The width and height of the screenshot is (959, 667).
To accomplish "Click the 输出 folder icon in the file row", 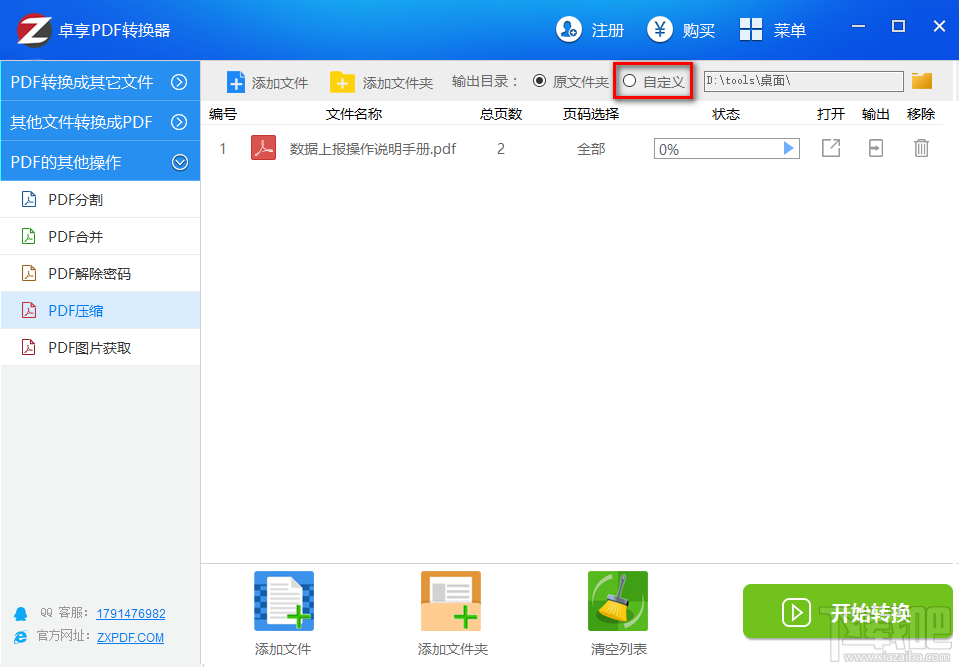I will click(x=876, y=148).
